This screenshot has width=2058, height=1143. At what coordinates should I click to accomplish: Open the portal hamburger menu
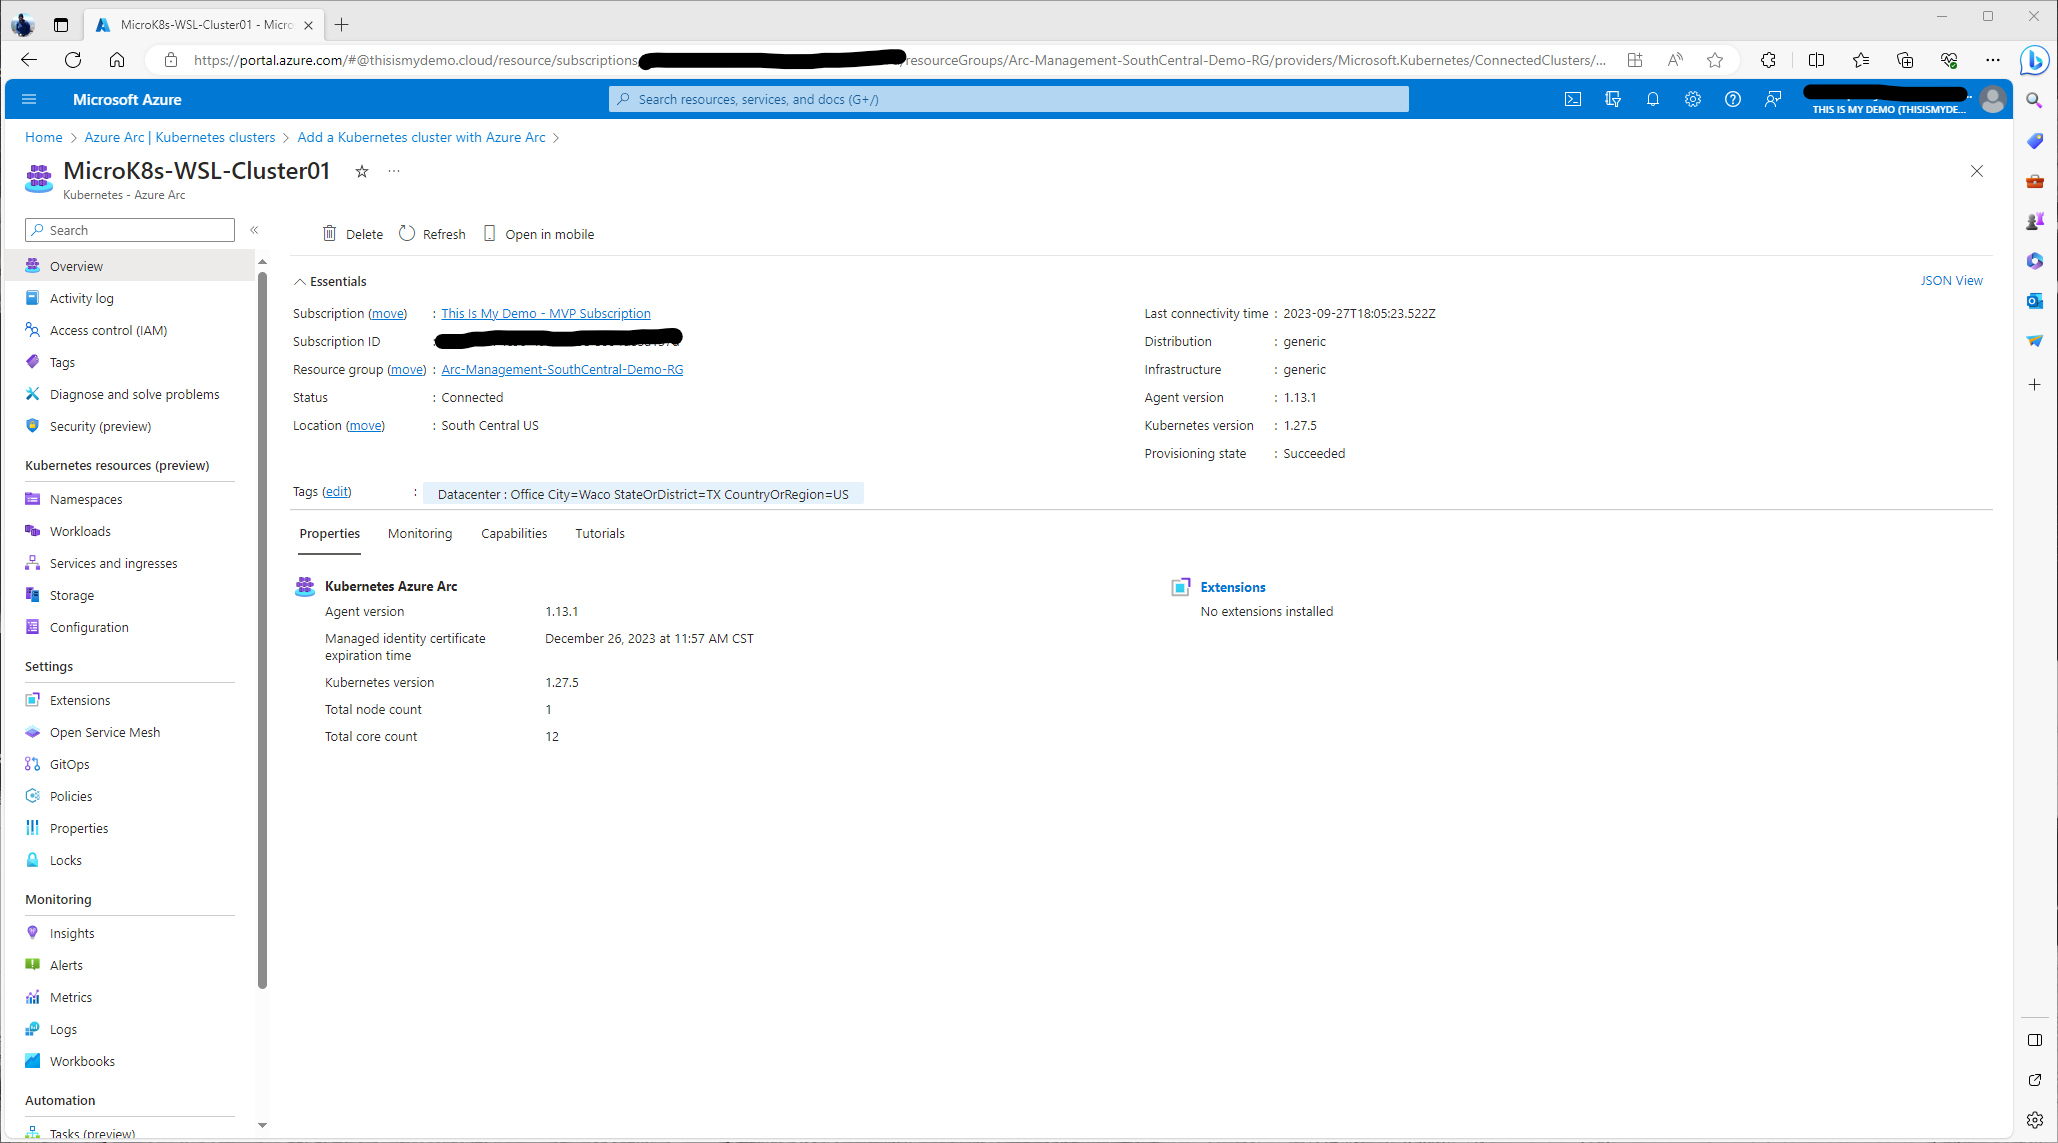tap(29, 99)
